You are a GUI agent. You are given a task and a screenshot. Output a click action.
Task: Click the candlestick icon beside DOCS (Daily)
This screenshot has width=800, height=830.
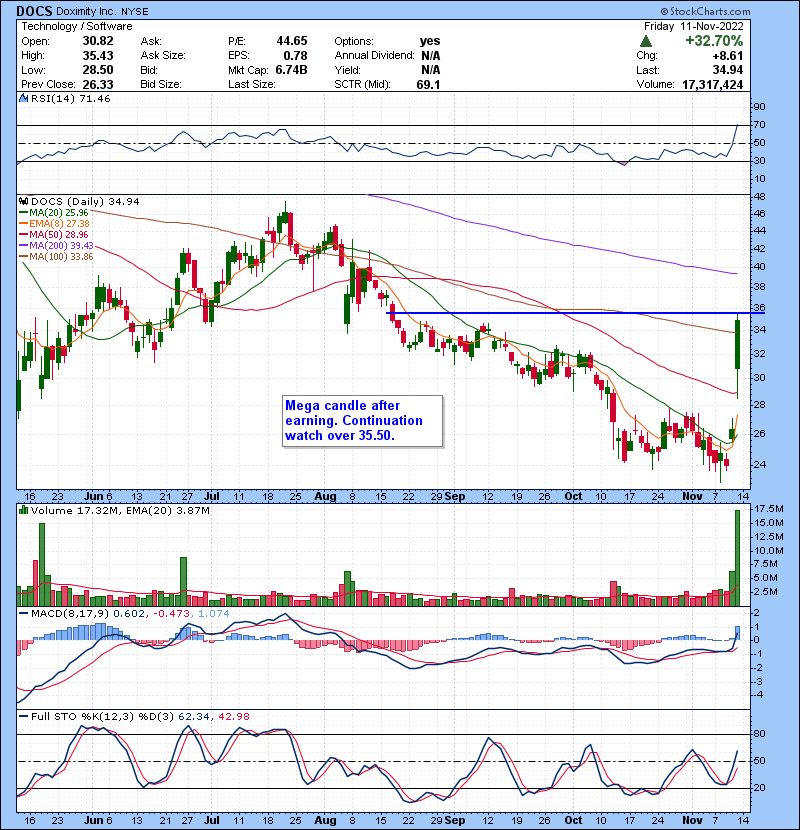[x=23, y=202]
